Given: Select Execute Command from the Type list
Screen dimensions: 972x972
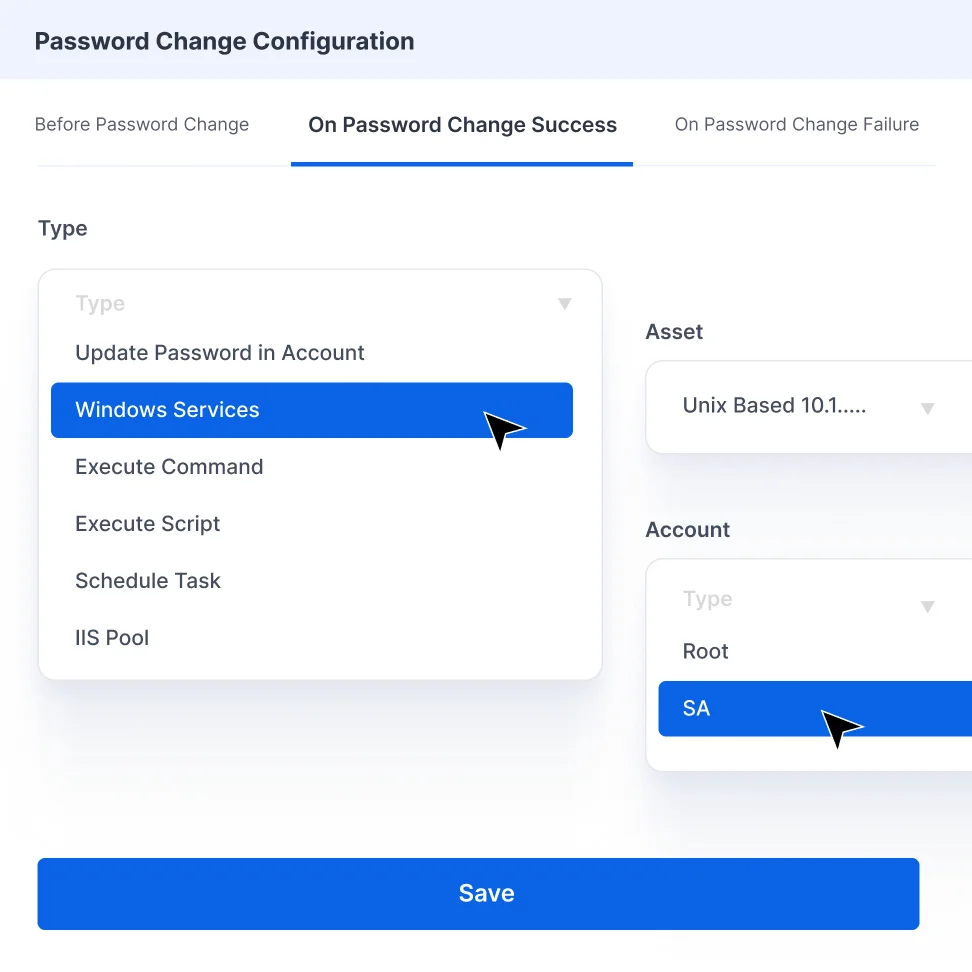Looking at the screenshot, I should tap(169, 466).
